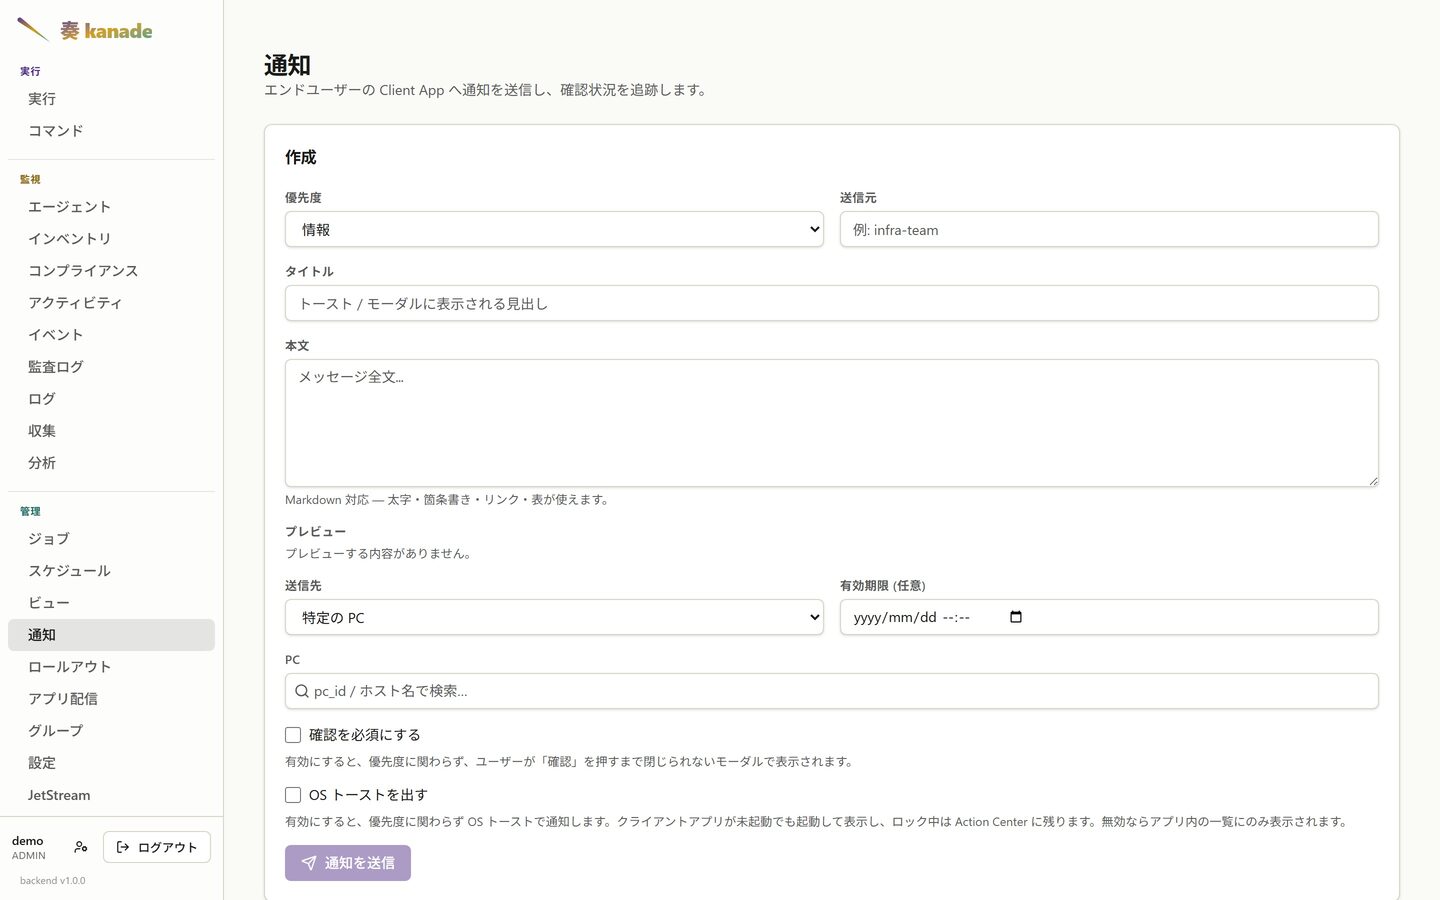This screenshot has width=1440, height=900.
Task: Focus the 送信元 input field
Action: point(1109,229)
